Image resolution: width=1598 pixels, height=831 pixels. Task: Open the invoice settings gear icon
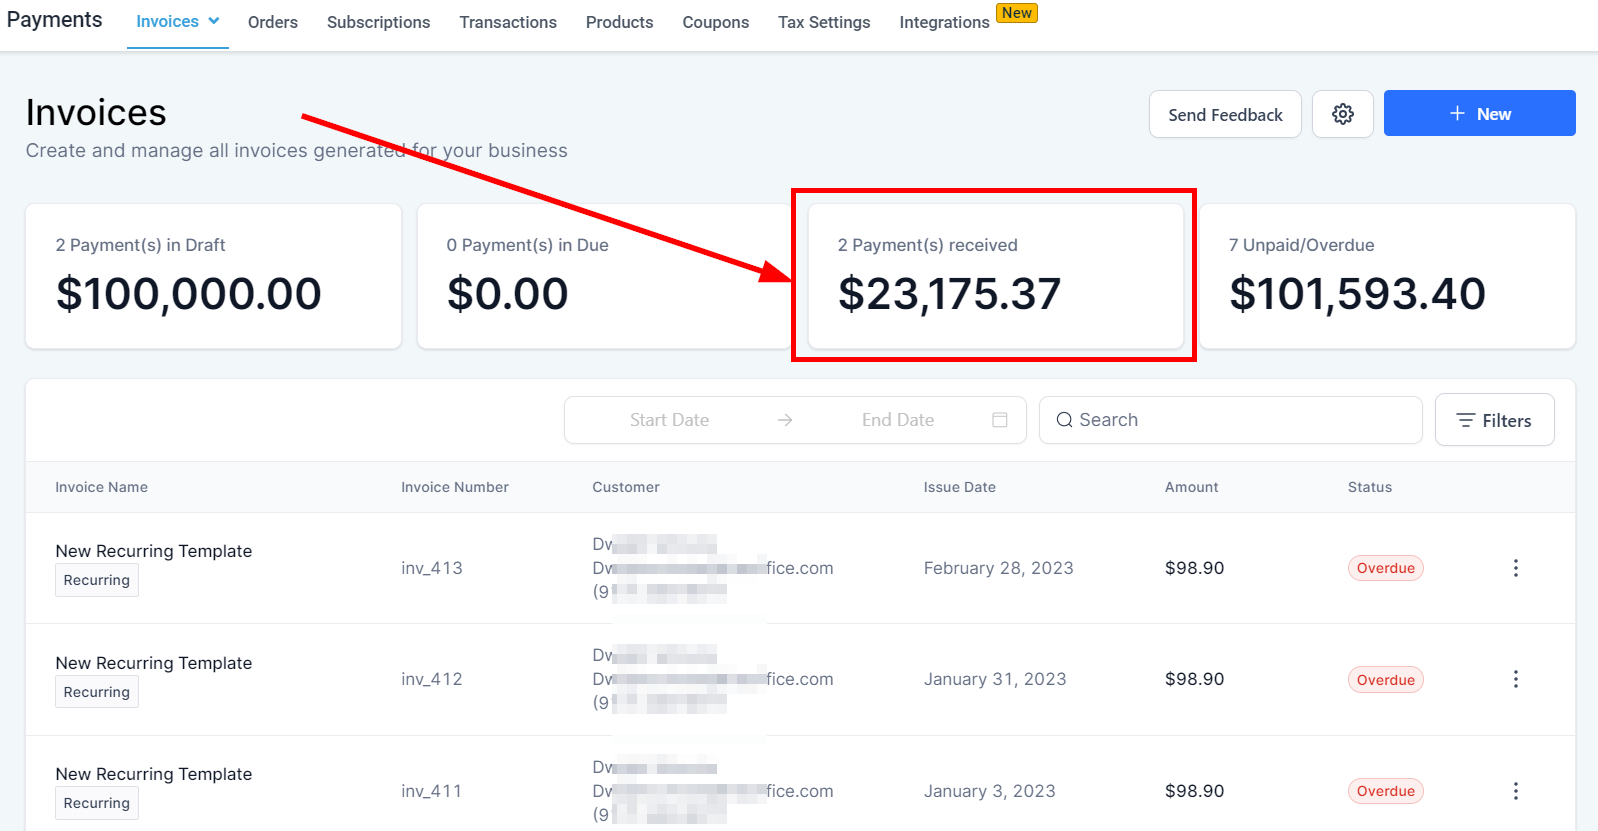click(1342, 114)
